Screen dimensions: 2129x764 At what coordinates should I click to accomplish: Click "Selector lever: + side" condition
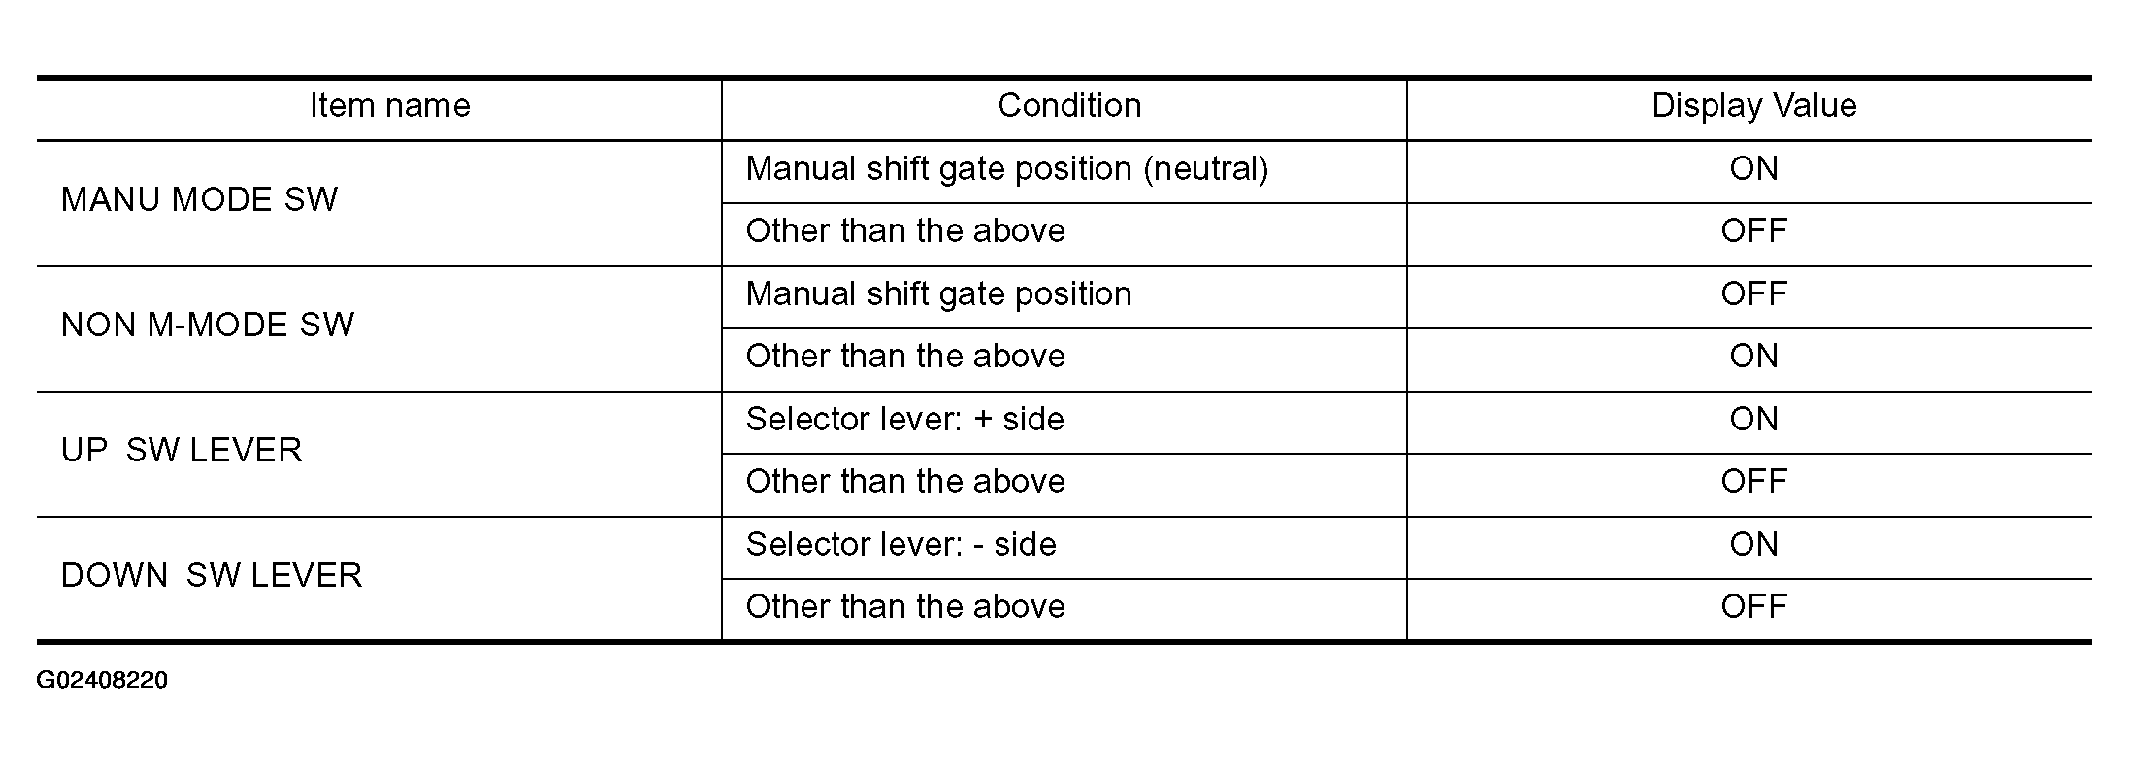(x=905, y=419)
